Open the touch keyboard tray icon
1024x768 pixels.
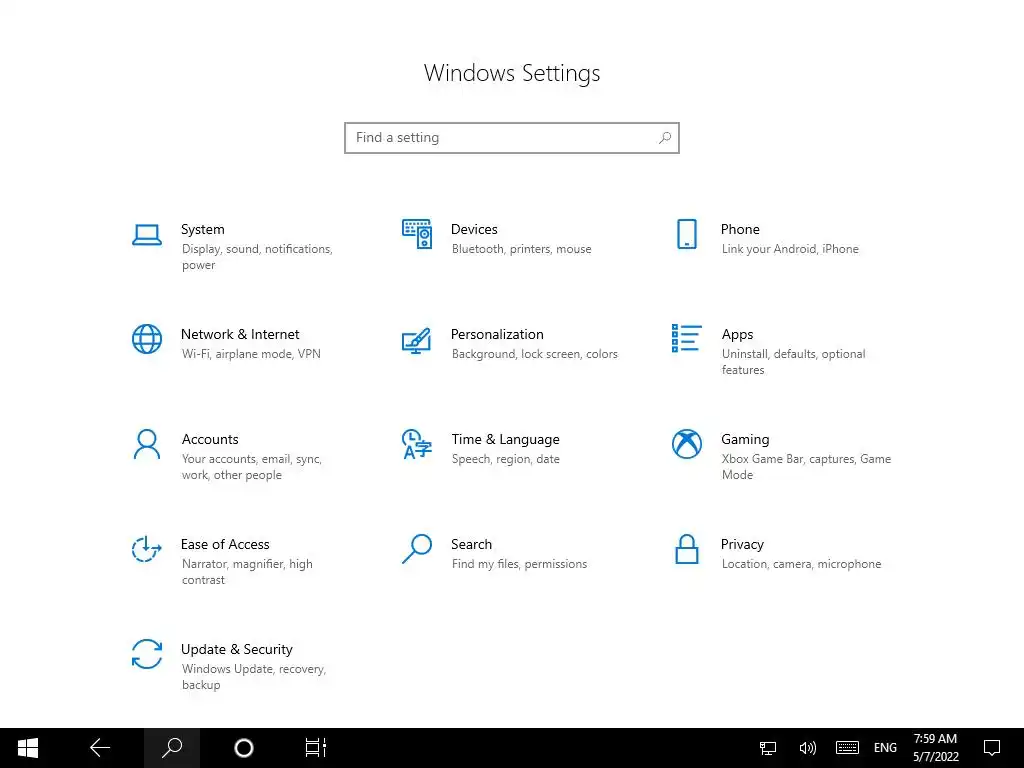tap(847, 748)
